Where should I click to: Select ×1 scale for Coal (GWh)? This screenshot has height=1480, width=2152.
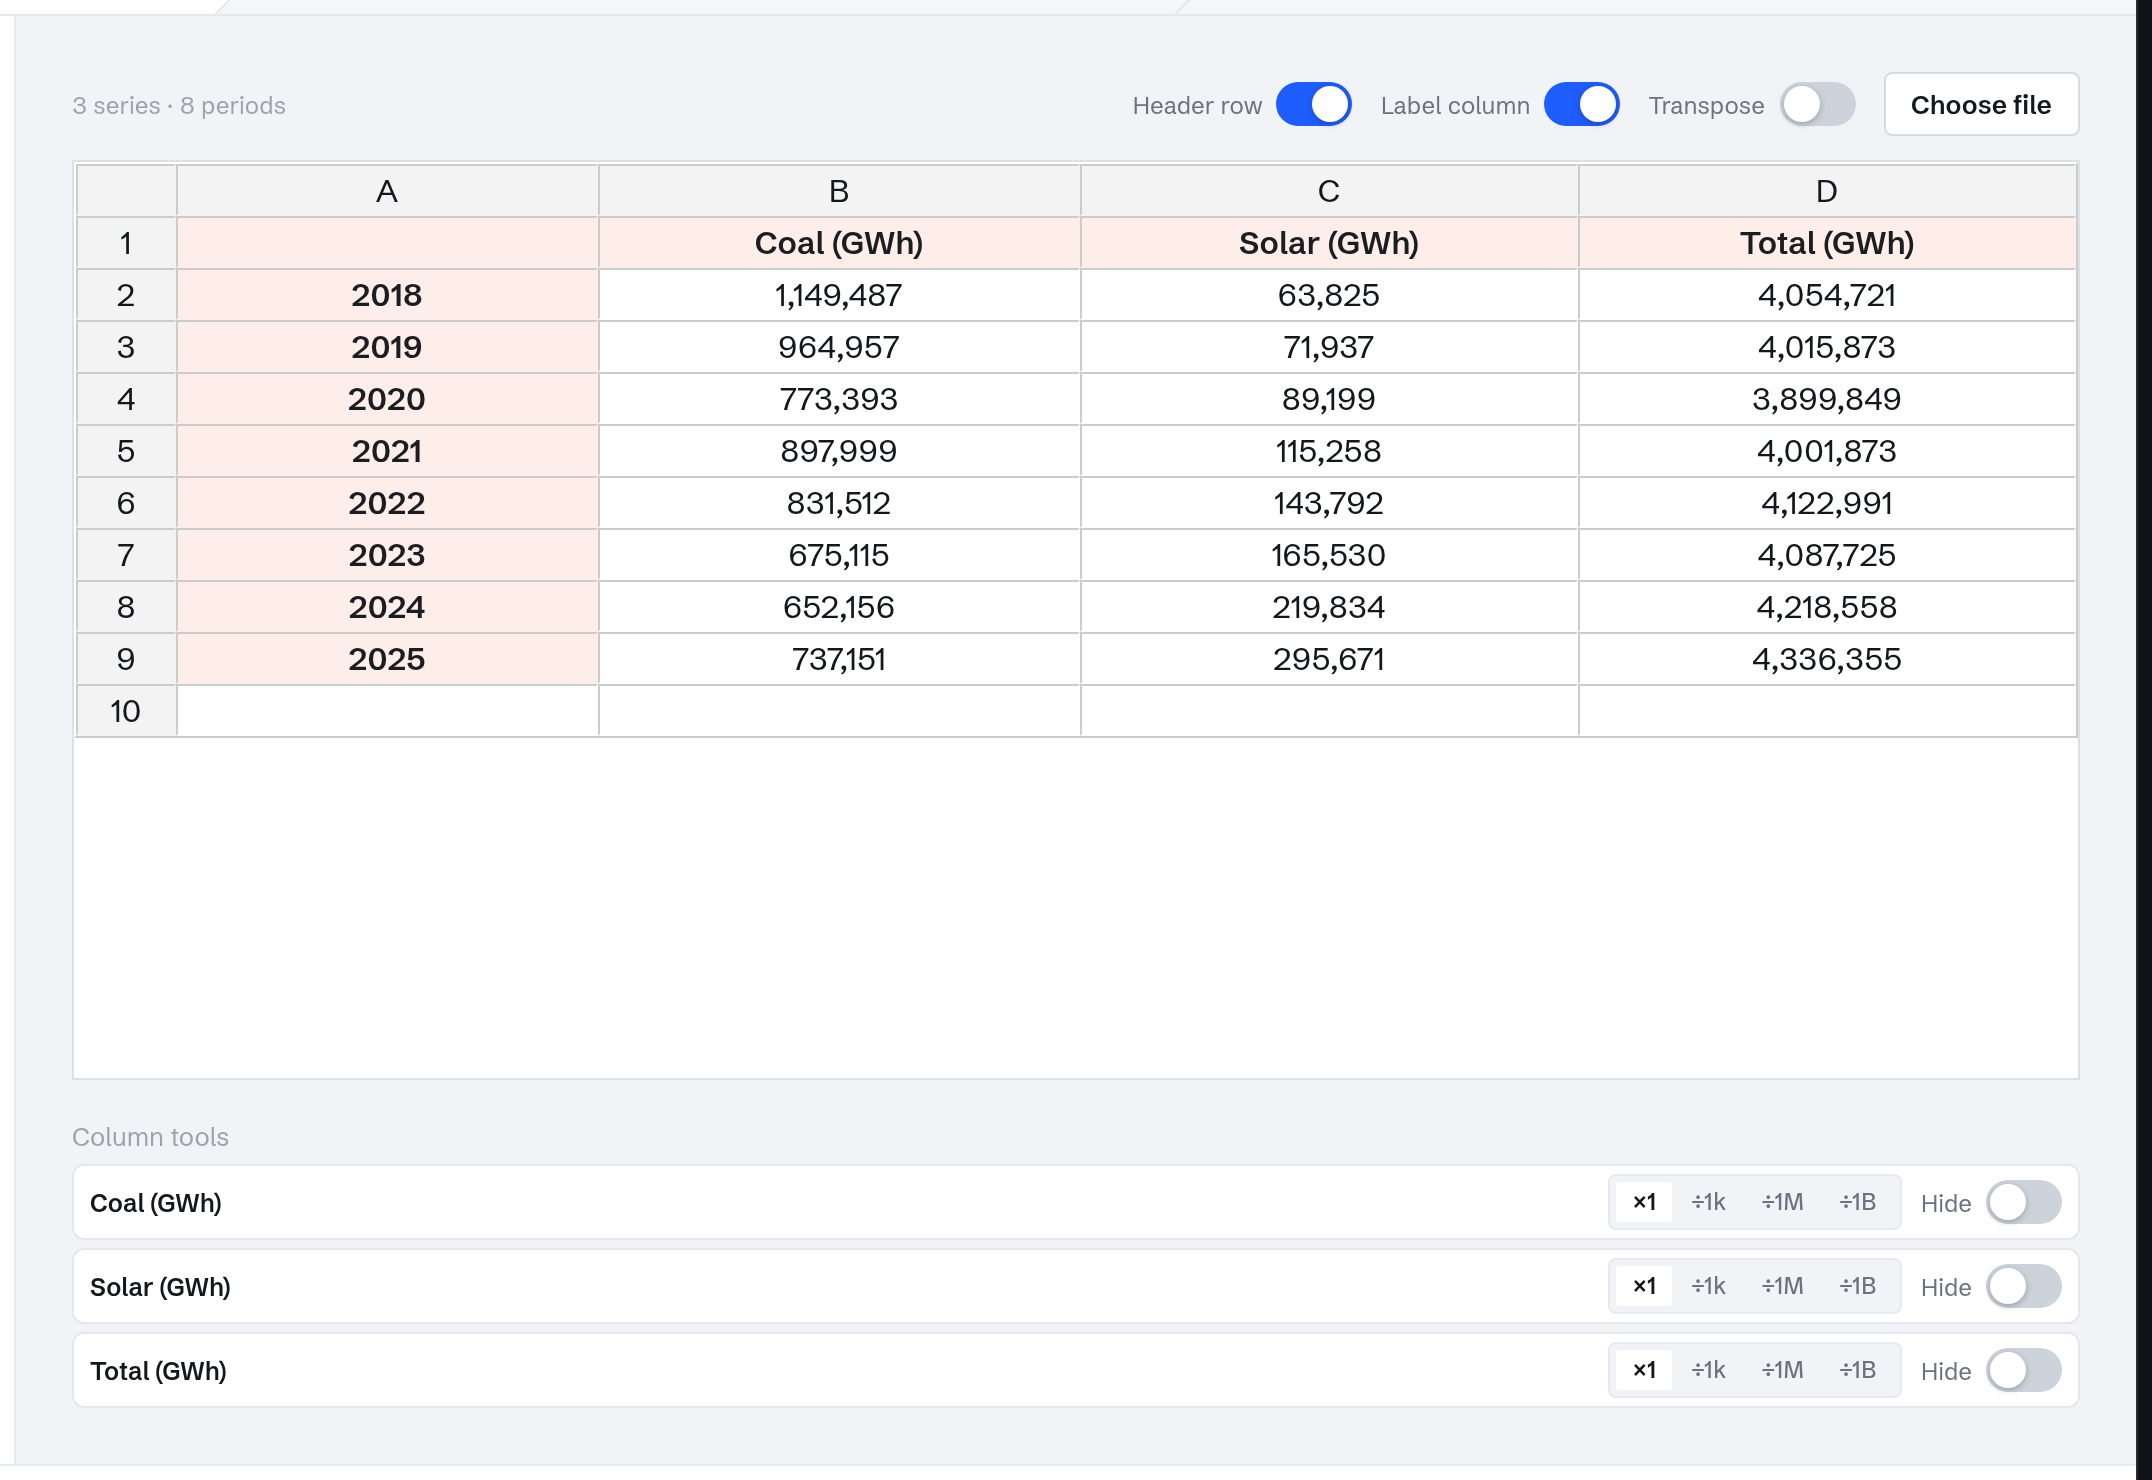coord(1644,1202)
